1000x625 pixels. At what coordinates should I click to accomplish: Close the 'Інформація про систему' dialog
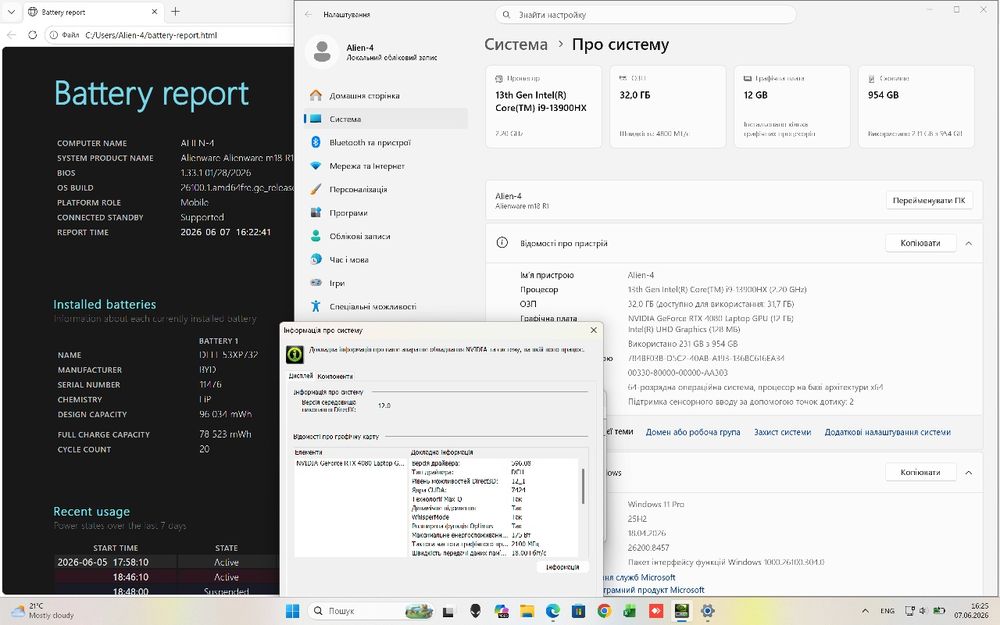(594, 330)
